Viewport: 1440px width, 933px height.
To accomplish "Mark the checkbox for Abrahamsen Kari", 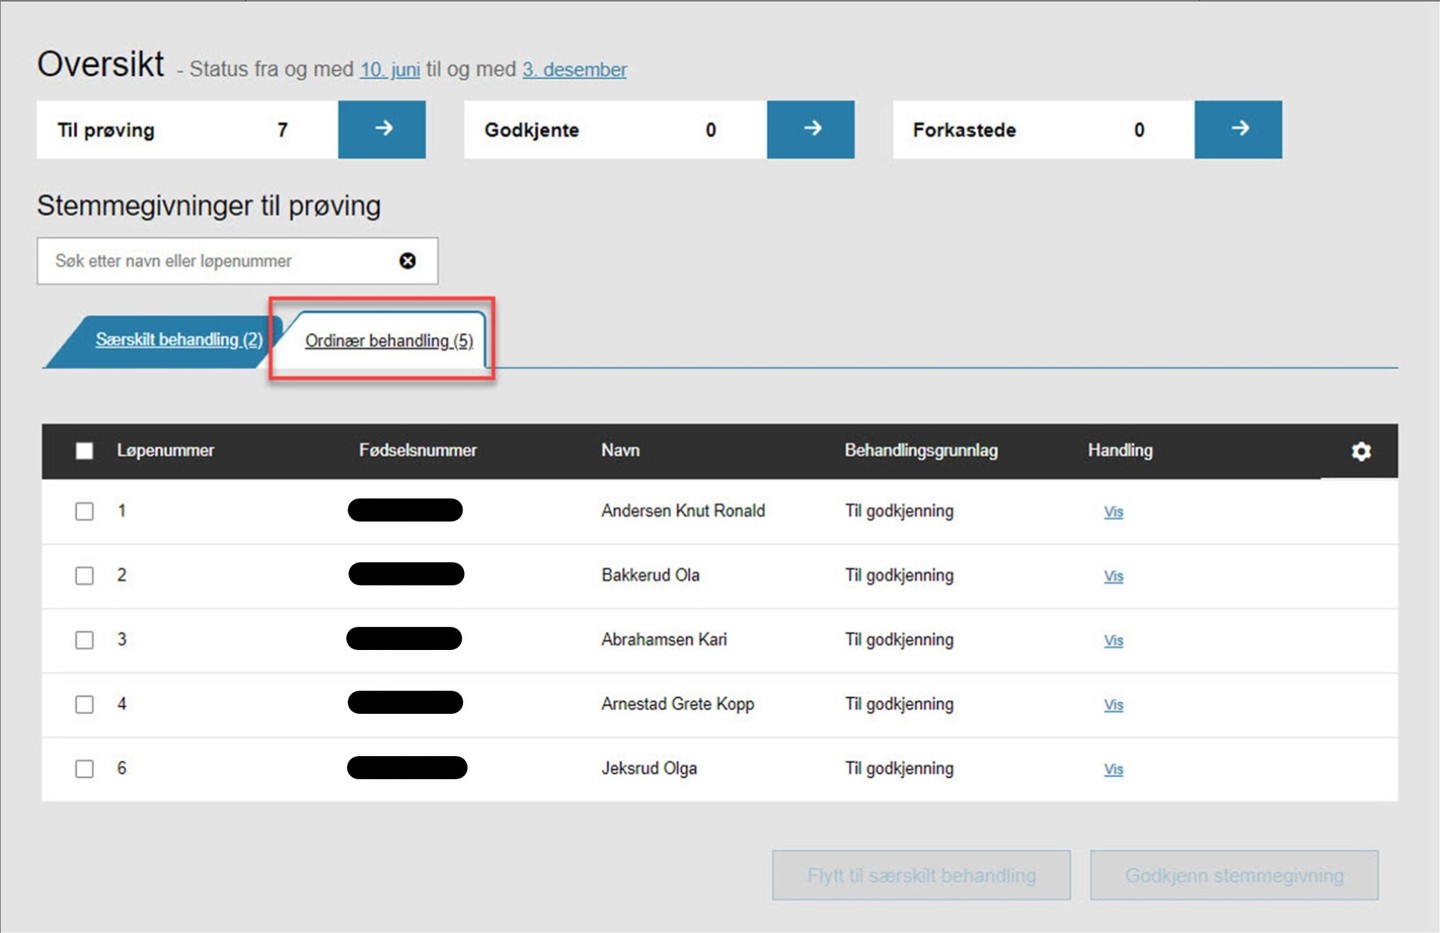I will tap(85, 640).
